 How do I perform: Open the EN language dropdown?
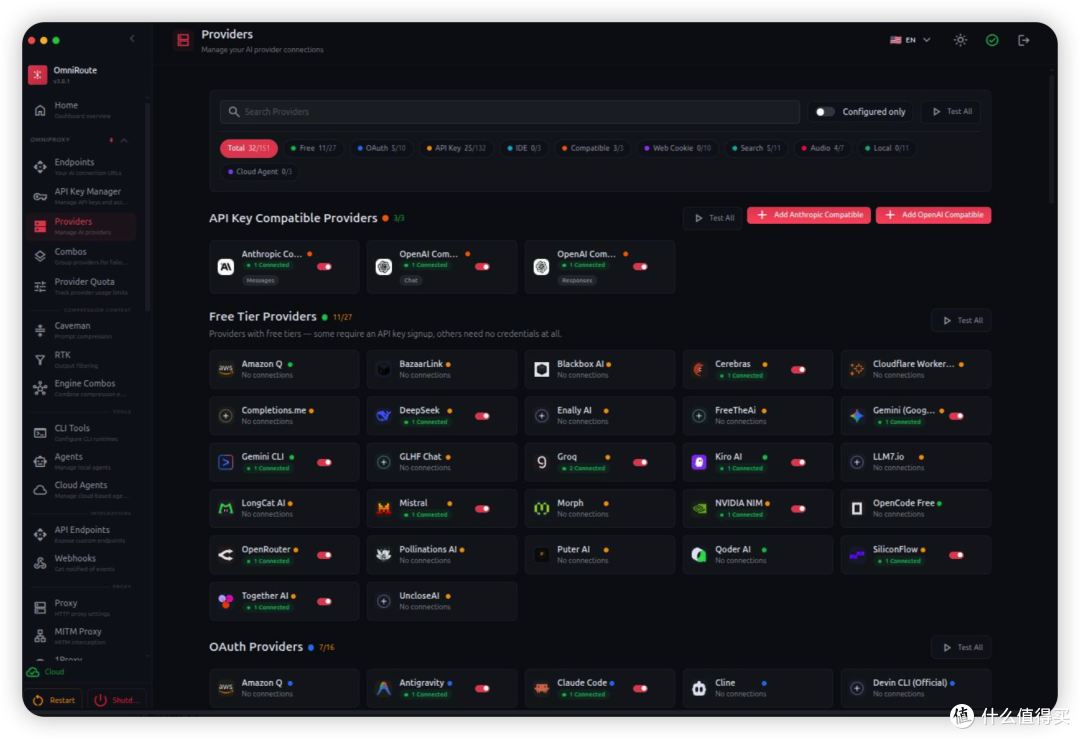click(x=910, y=40)
